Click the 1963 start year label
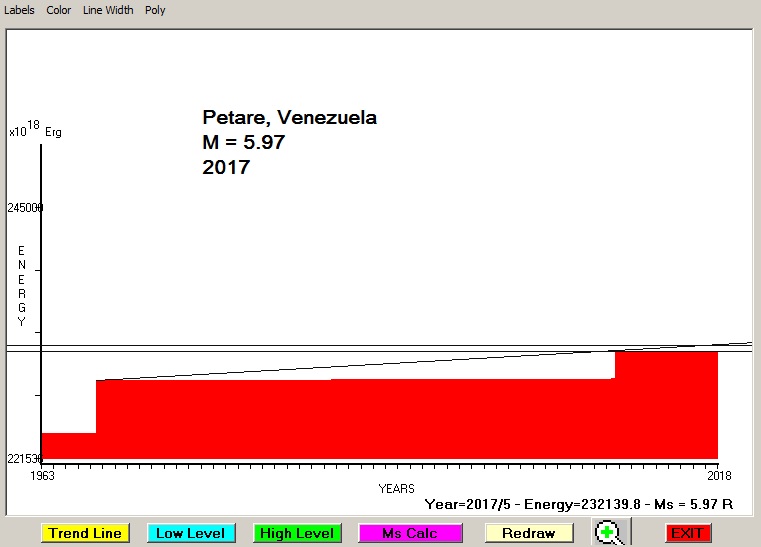This screenshot has width=761, height=547. 41,475
